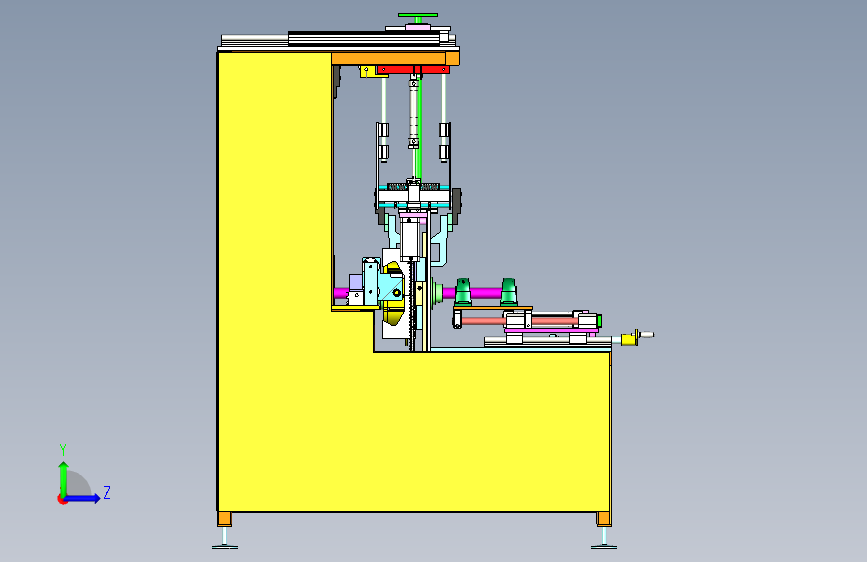This screenshot has height=562, width=867.
Task: Click the blue Z axis arrow of the triad
Action: tap(83, 498)
